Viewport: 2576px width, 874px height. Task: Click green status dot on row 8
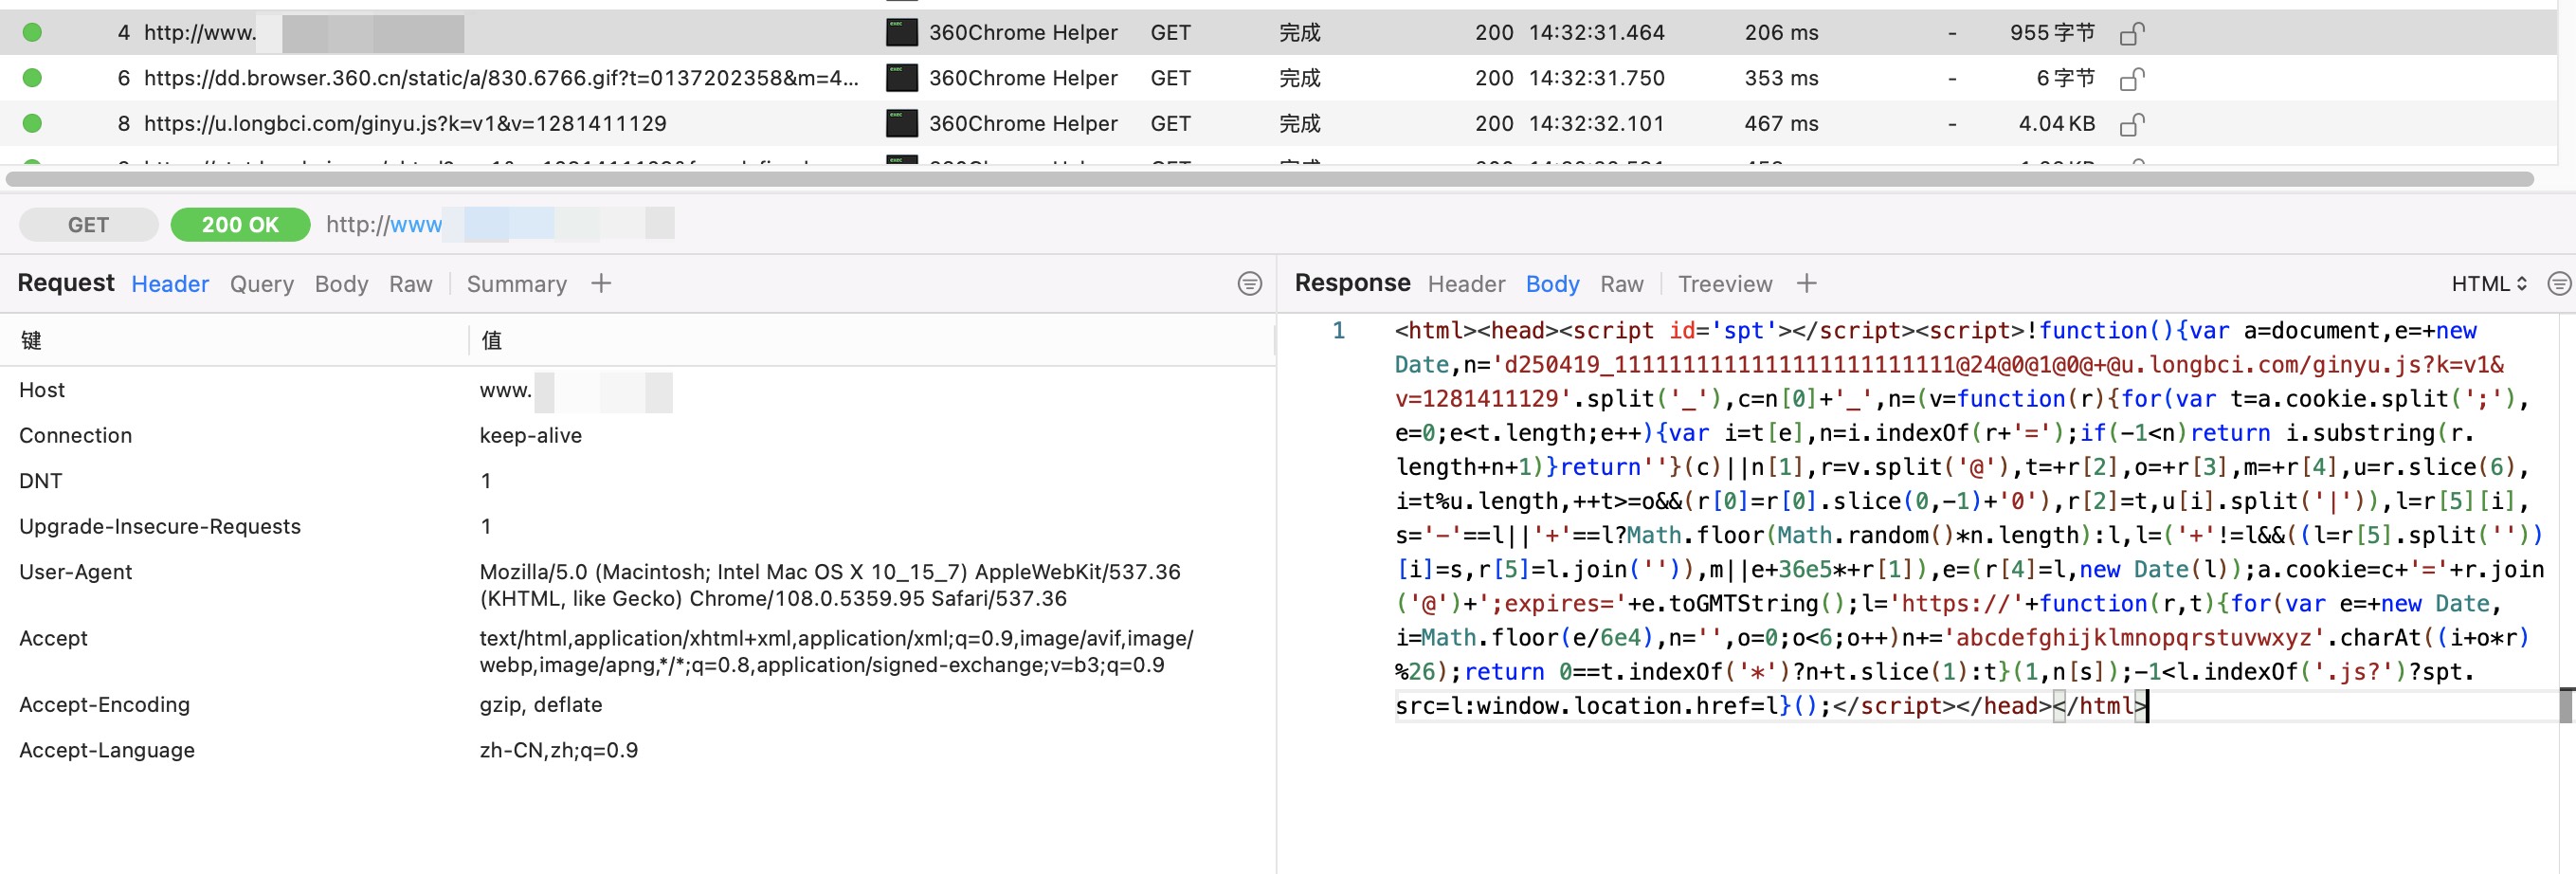click(32, 123)
